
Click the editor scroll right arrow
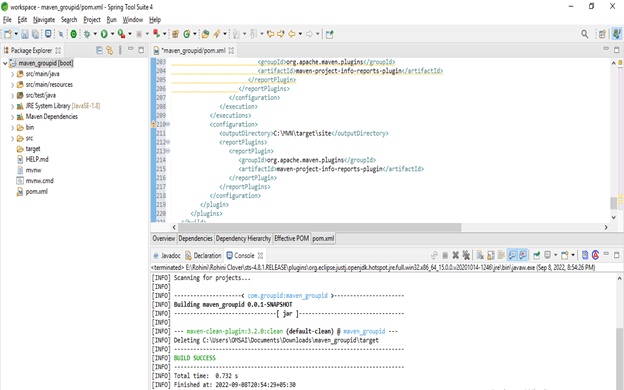point(606,227)
